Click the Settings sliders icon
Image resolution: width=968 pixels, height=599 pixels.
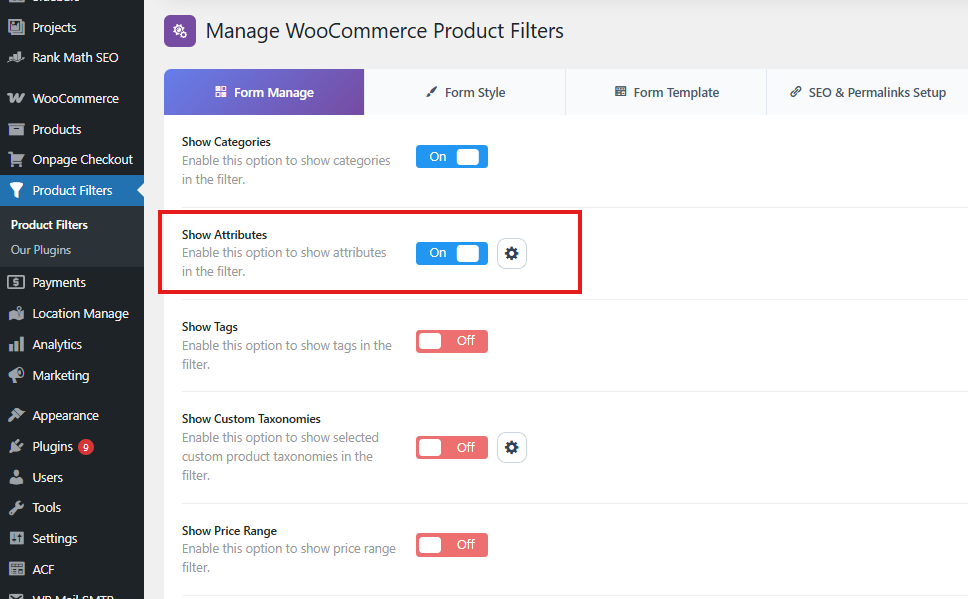point(17,538)
